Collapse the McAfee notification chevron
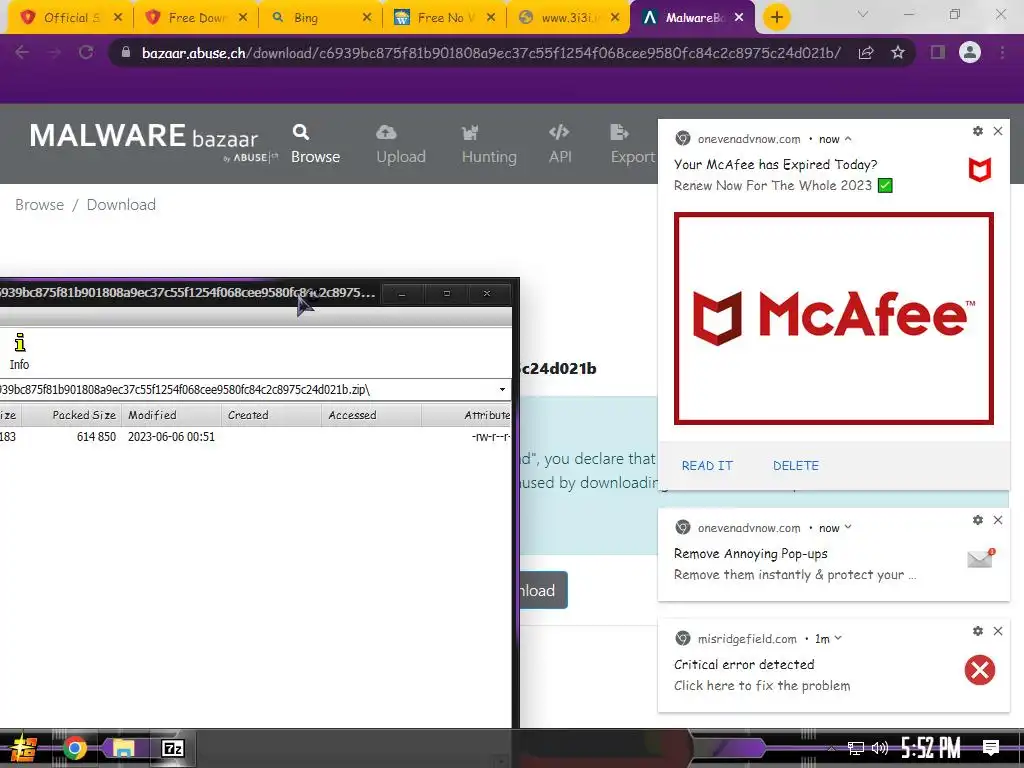 (x=848, y=139)
